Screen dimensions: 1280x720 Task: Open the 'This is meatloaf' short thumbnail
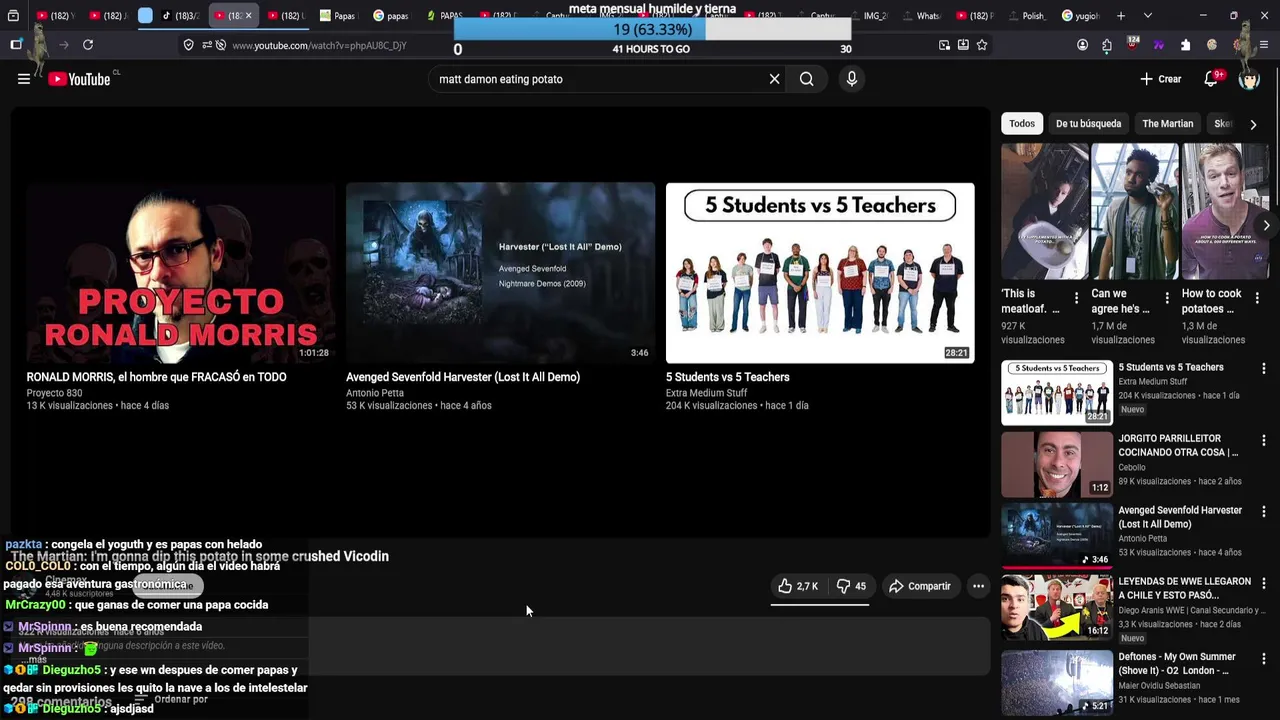point(1045,211)
